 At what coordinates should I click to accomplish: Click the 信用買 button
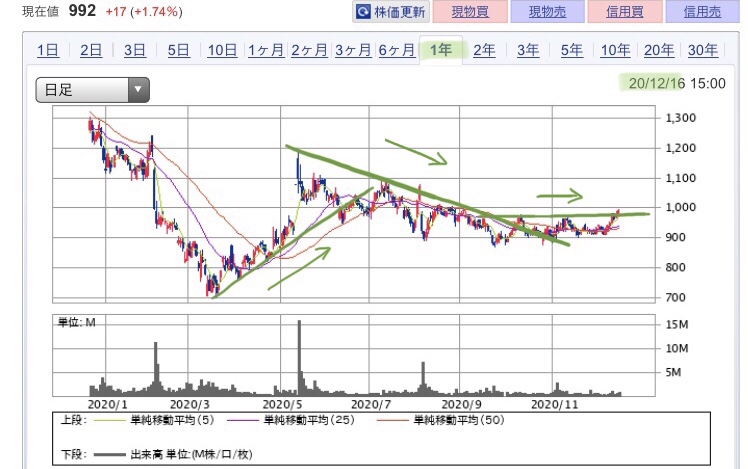[625, 11]
